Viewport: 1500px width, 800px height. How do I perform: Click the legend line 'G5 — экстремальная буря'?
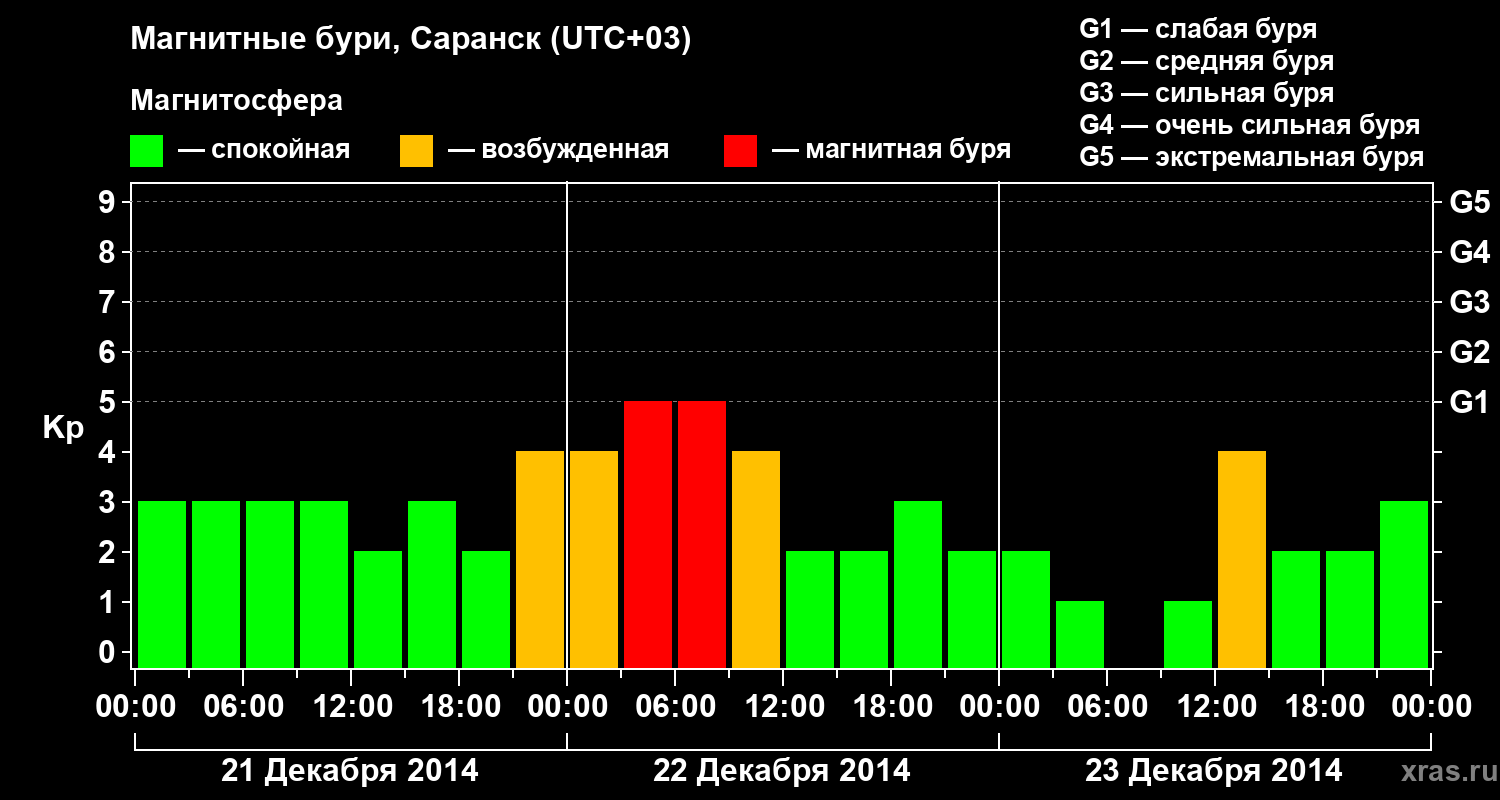pos(1252,157)
